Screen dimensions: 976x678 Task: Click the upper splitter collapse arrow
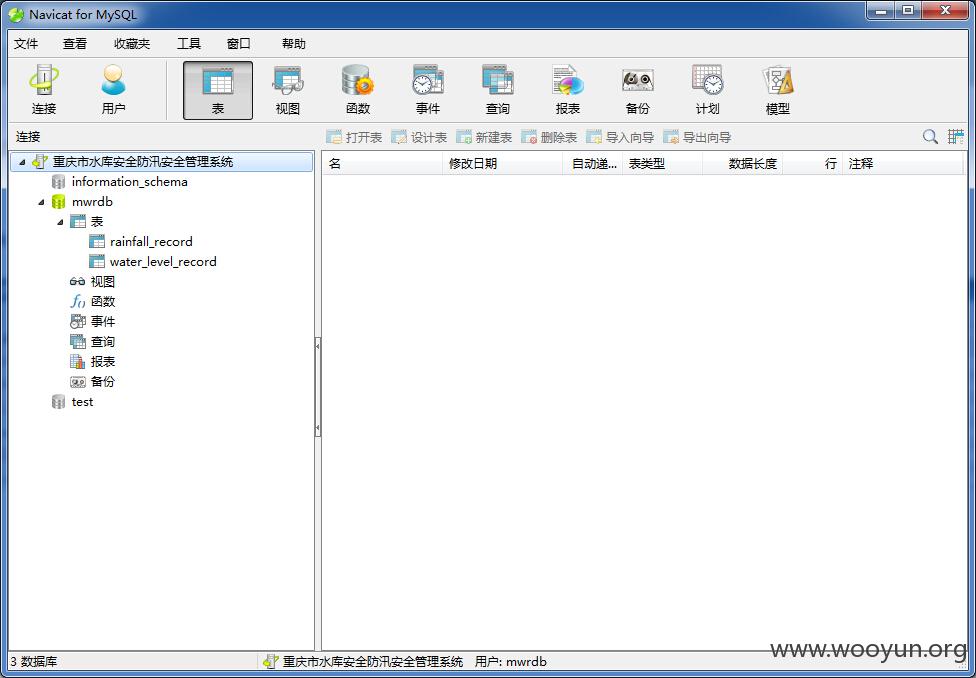318,346
